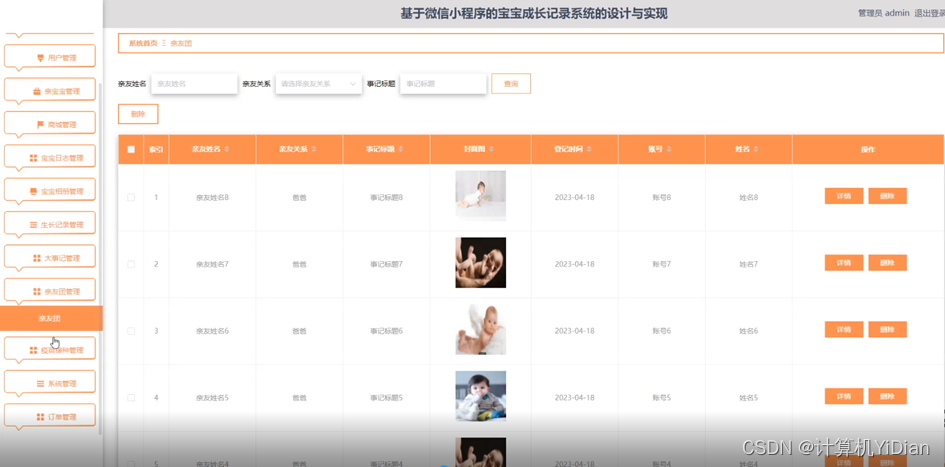Screen dimensions: 945x467
Task: Click the 删除 button above the table
Action: click(x=138, y=114)
